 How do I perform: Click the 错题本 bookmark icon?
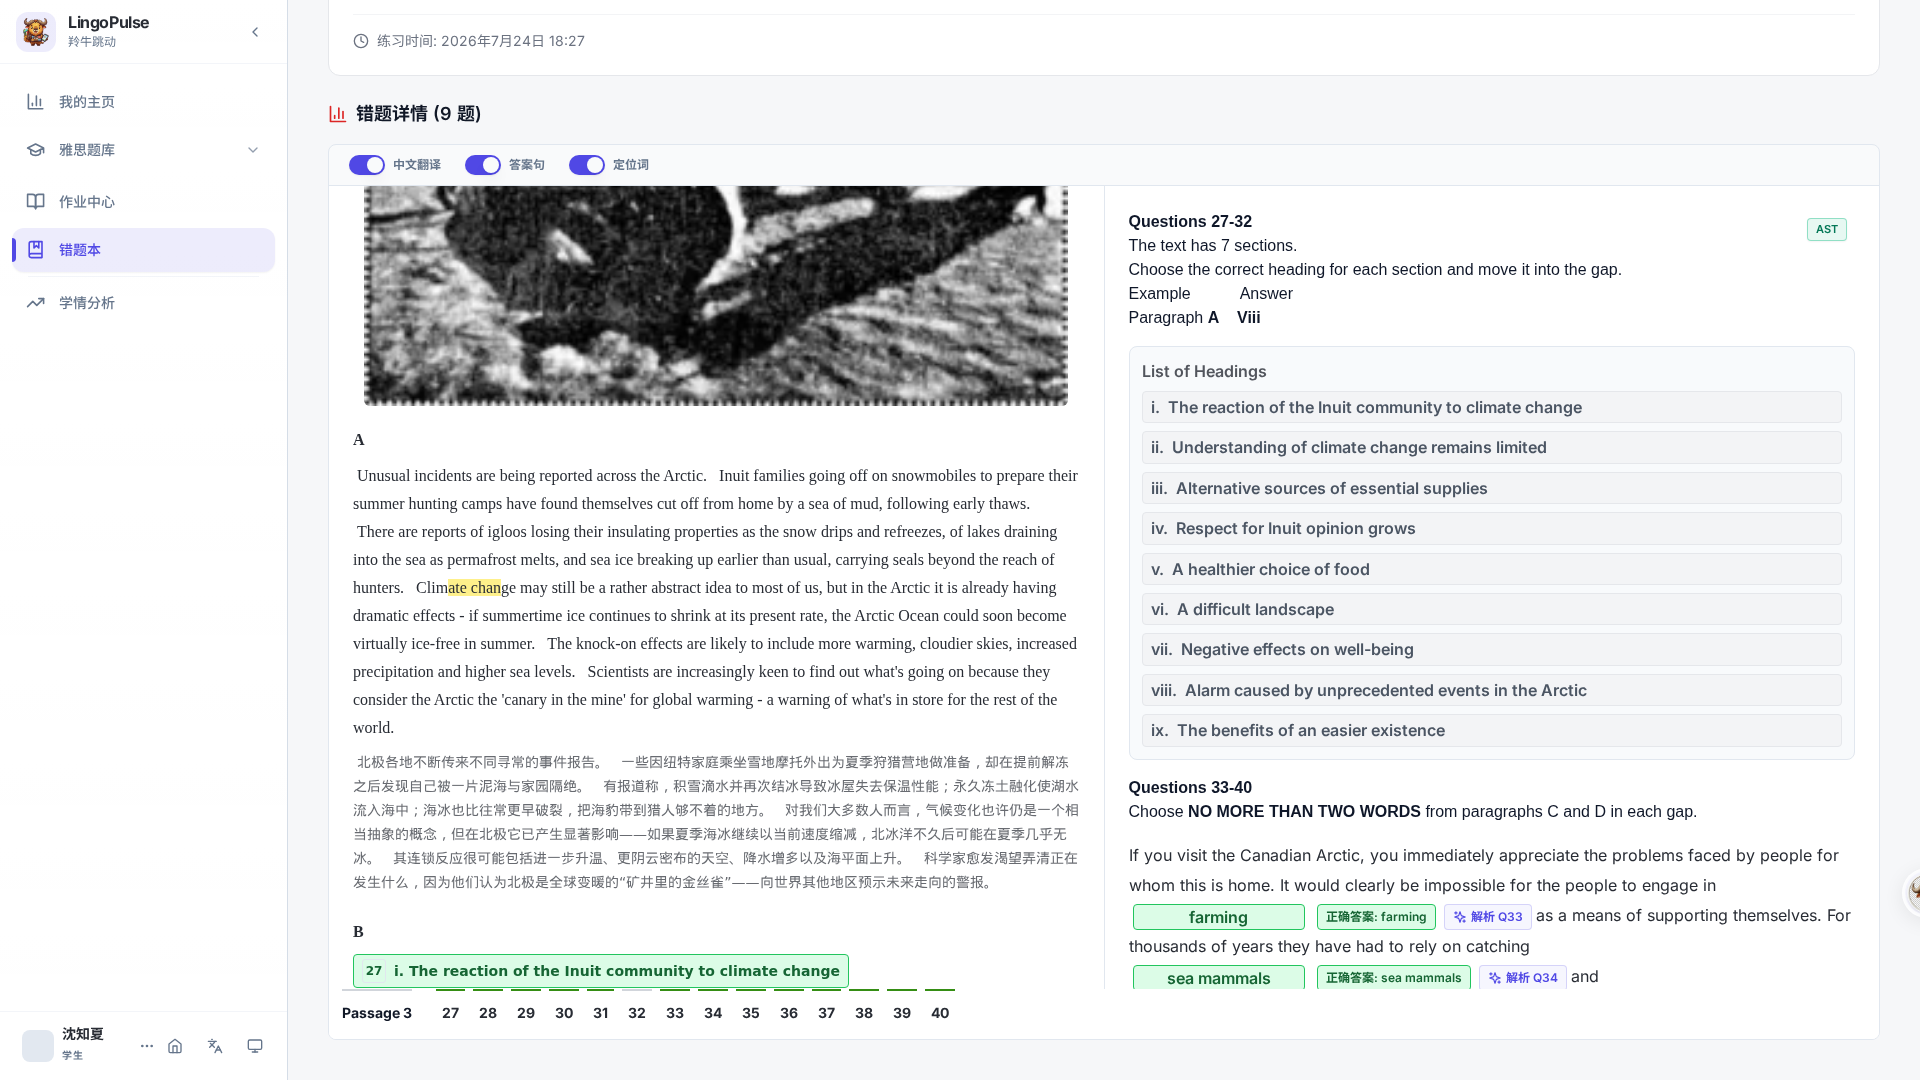coord(36,250)
